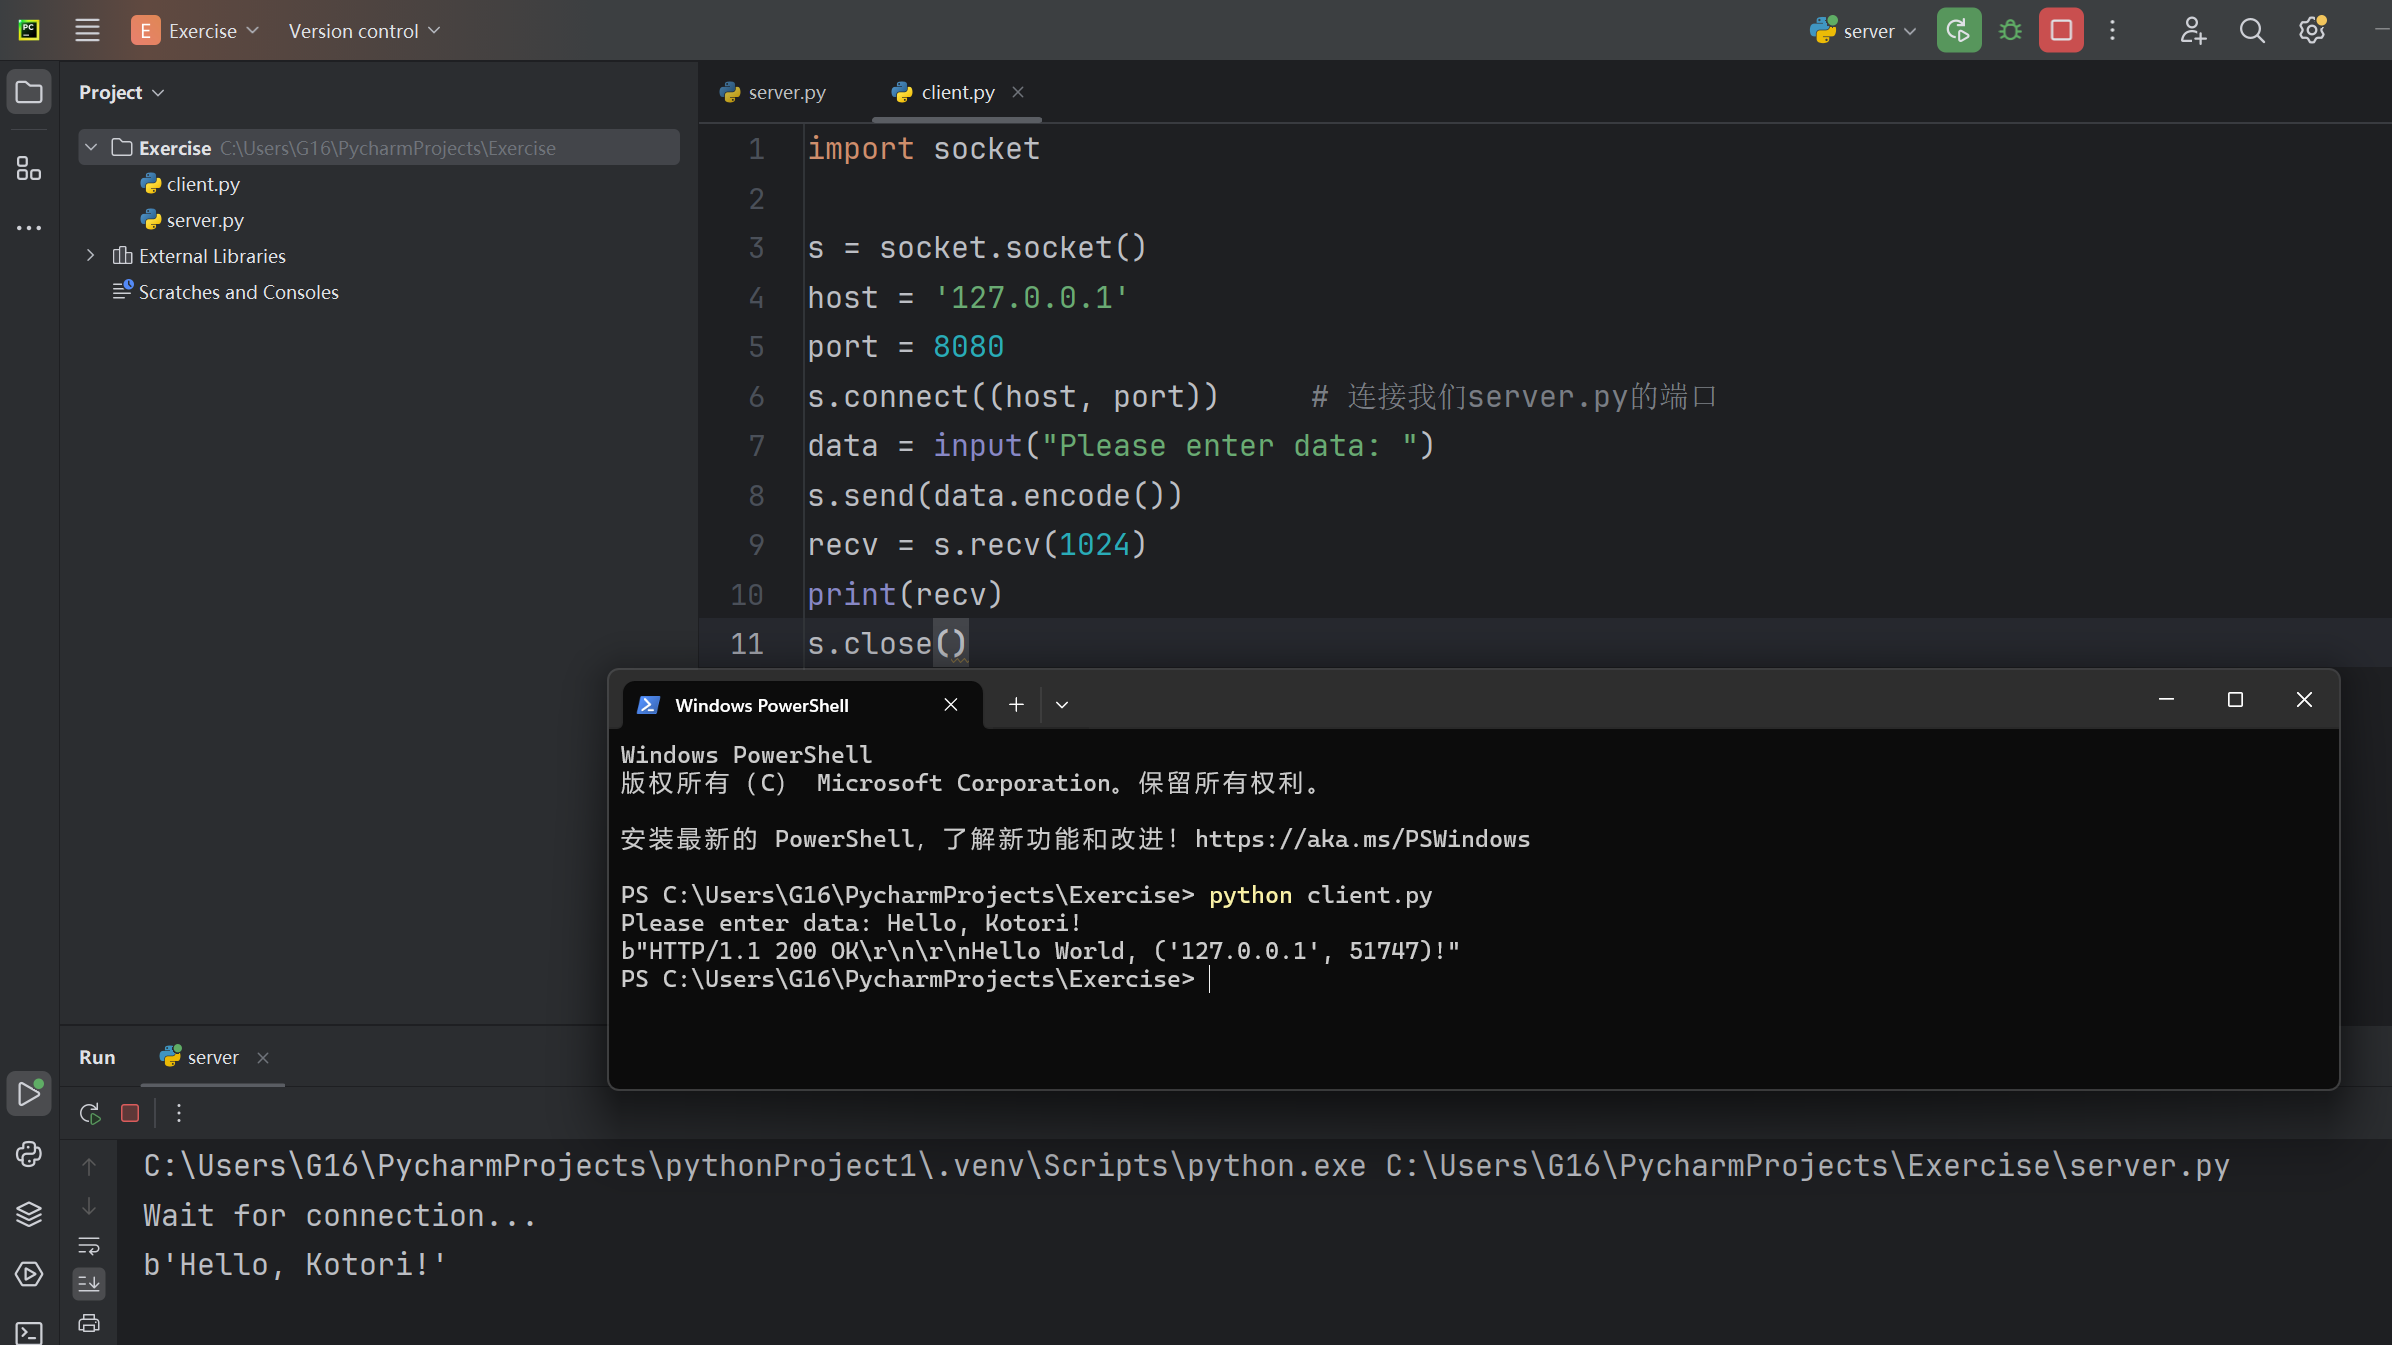
Task: Open PowerShell new tab profile dropdown
Action: coord(1062,705)
